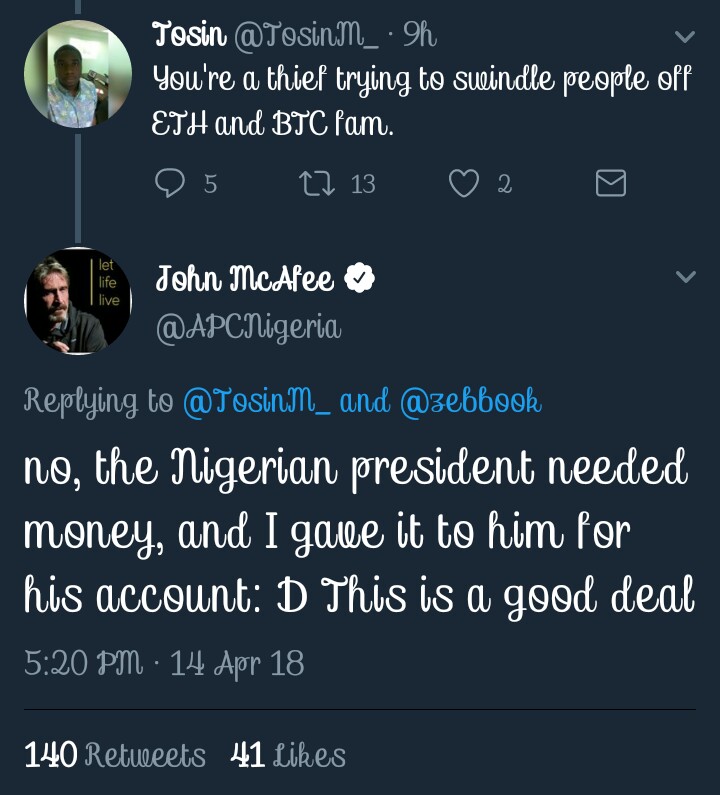
Task: Open John McAfee's profile picture
Action: tap(78, 301)
